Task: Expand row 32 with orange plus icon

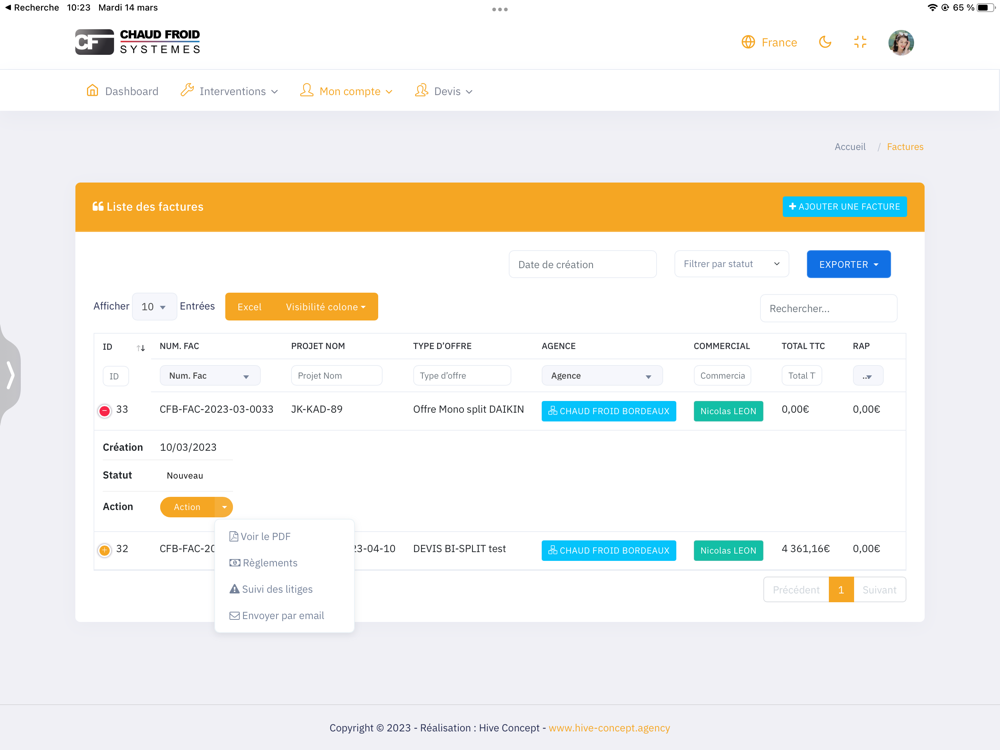Action: coord(105,550)
